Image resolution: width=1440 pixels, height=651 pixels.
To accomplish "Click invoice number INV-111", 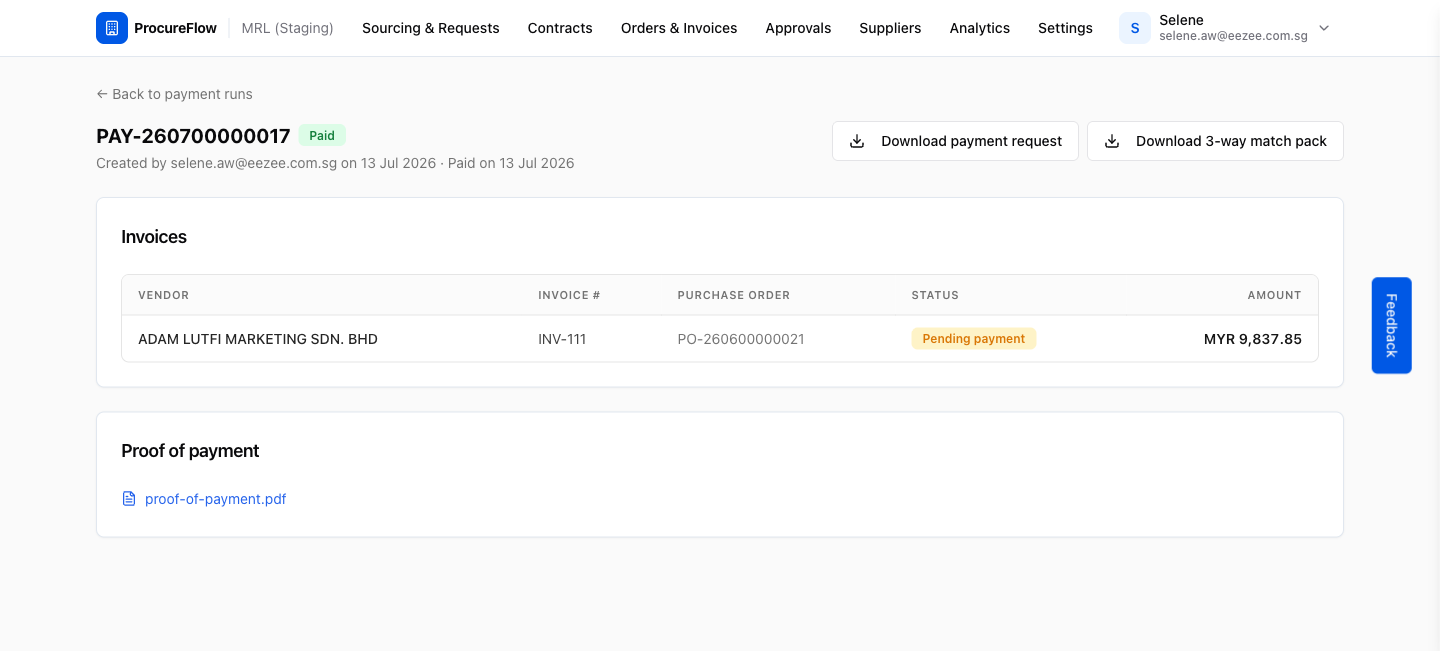I will click(562, 339).
